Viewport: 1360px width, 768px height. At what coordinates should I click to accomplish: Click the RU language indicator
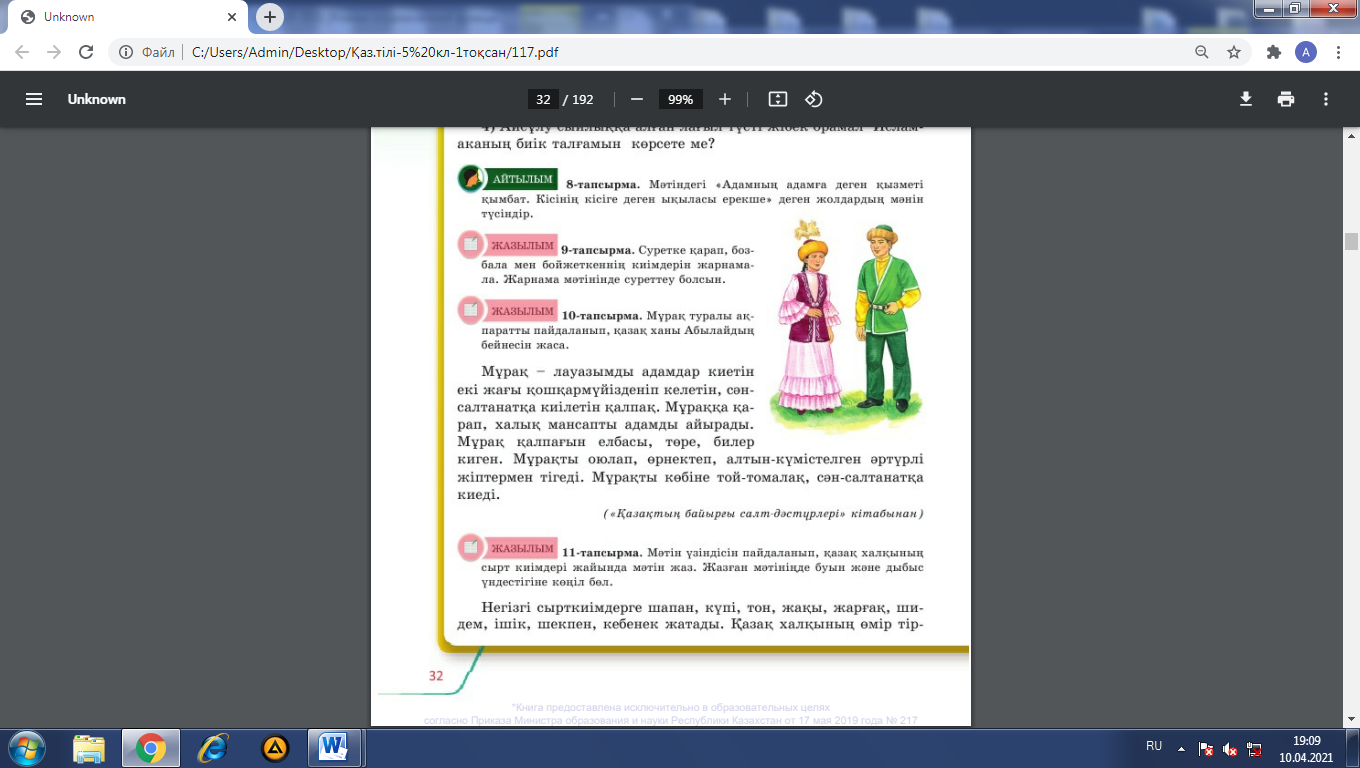(1154, 746)
